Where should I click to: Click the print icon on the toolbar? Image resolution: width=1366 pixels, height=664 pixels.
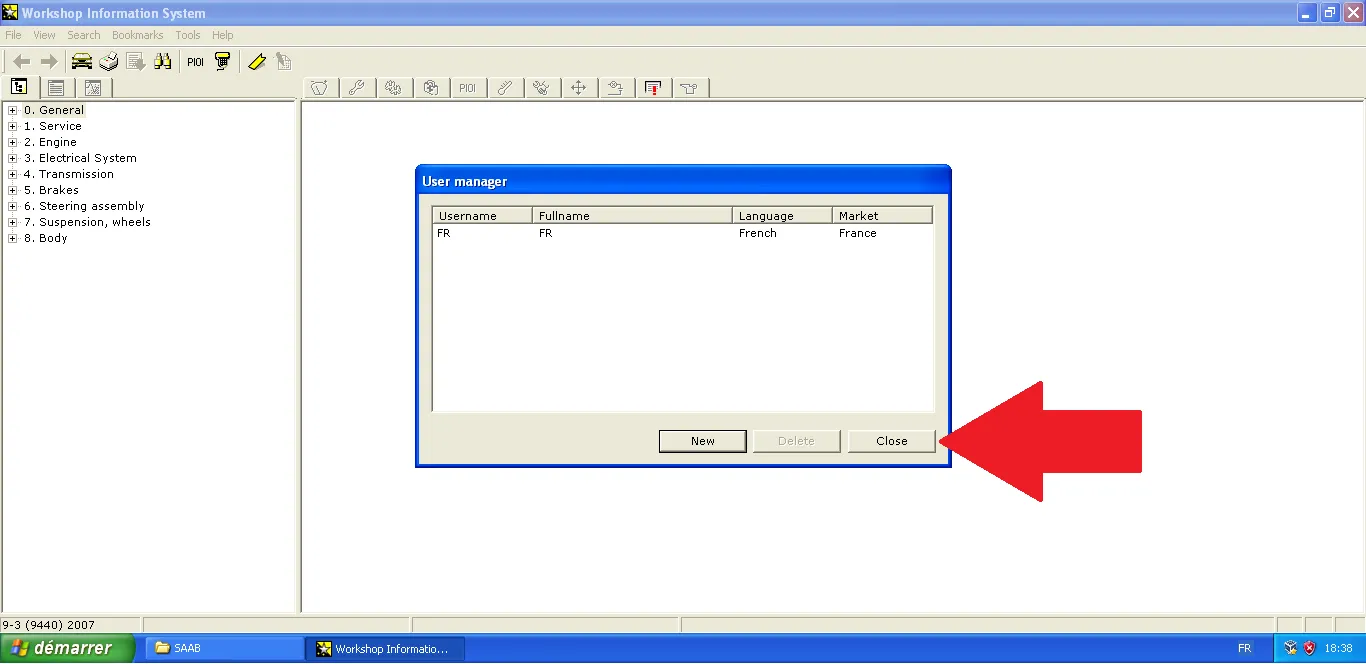(x=108, y=60)
